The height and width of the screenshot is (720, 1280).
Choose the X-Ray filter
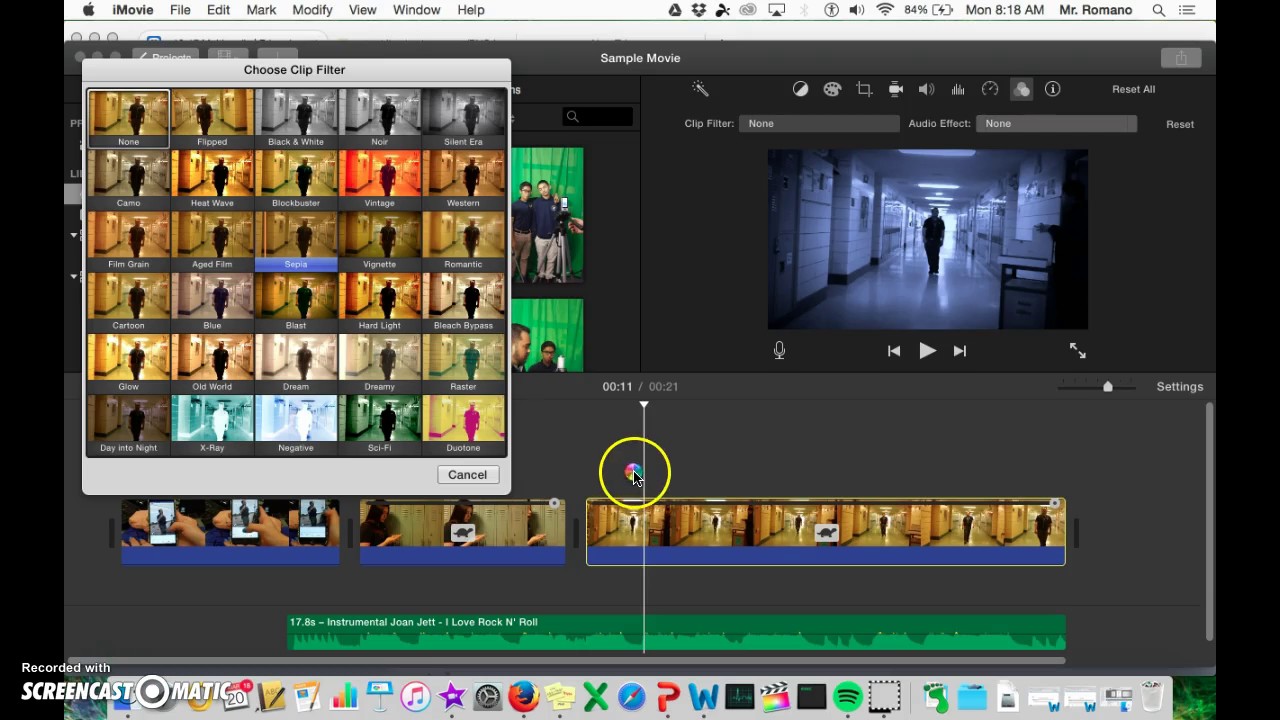click(212, 425)
